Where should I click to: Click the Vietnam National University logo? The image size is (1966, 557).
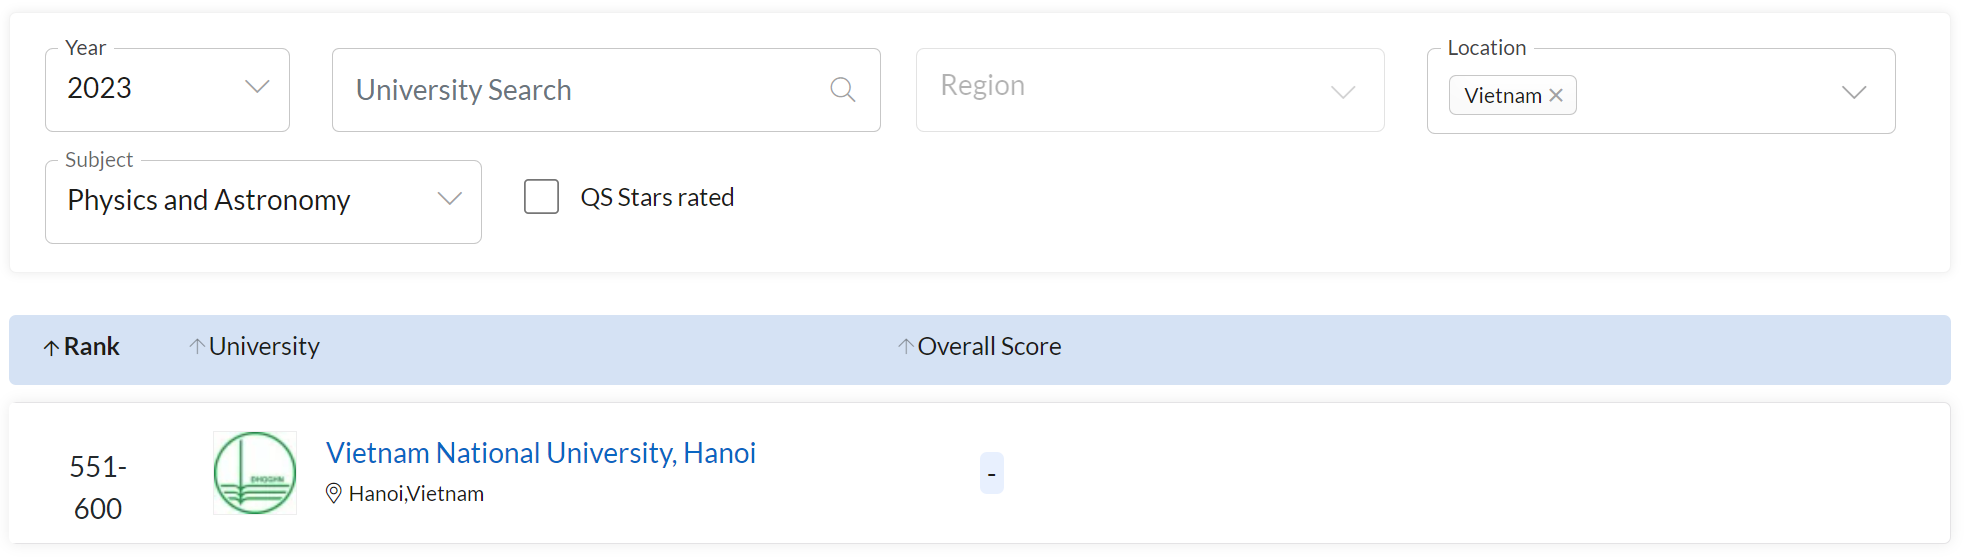tap(255, 473)
